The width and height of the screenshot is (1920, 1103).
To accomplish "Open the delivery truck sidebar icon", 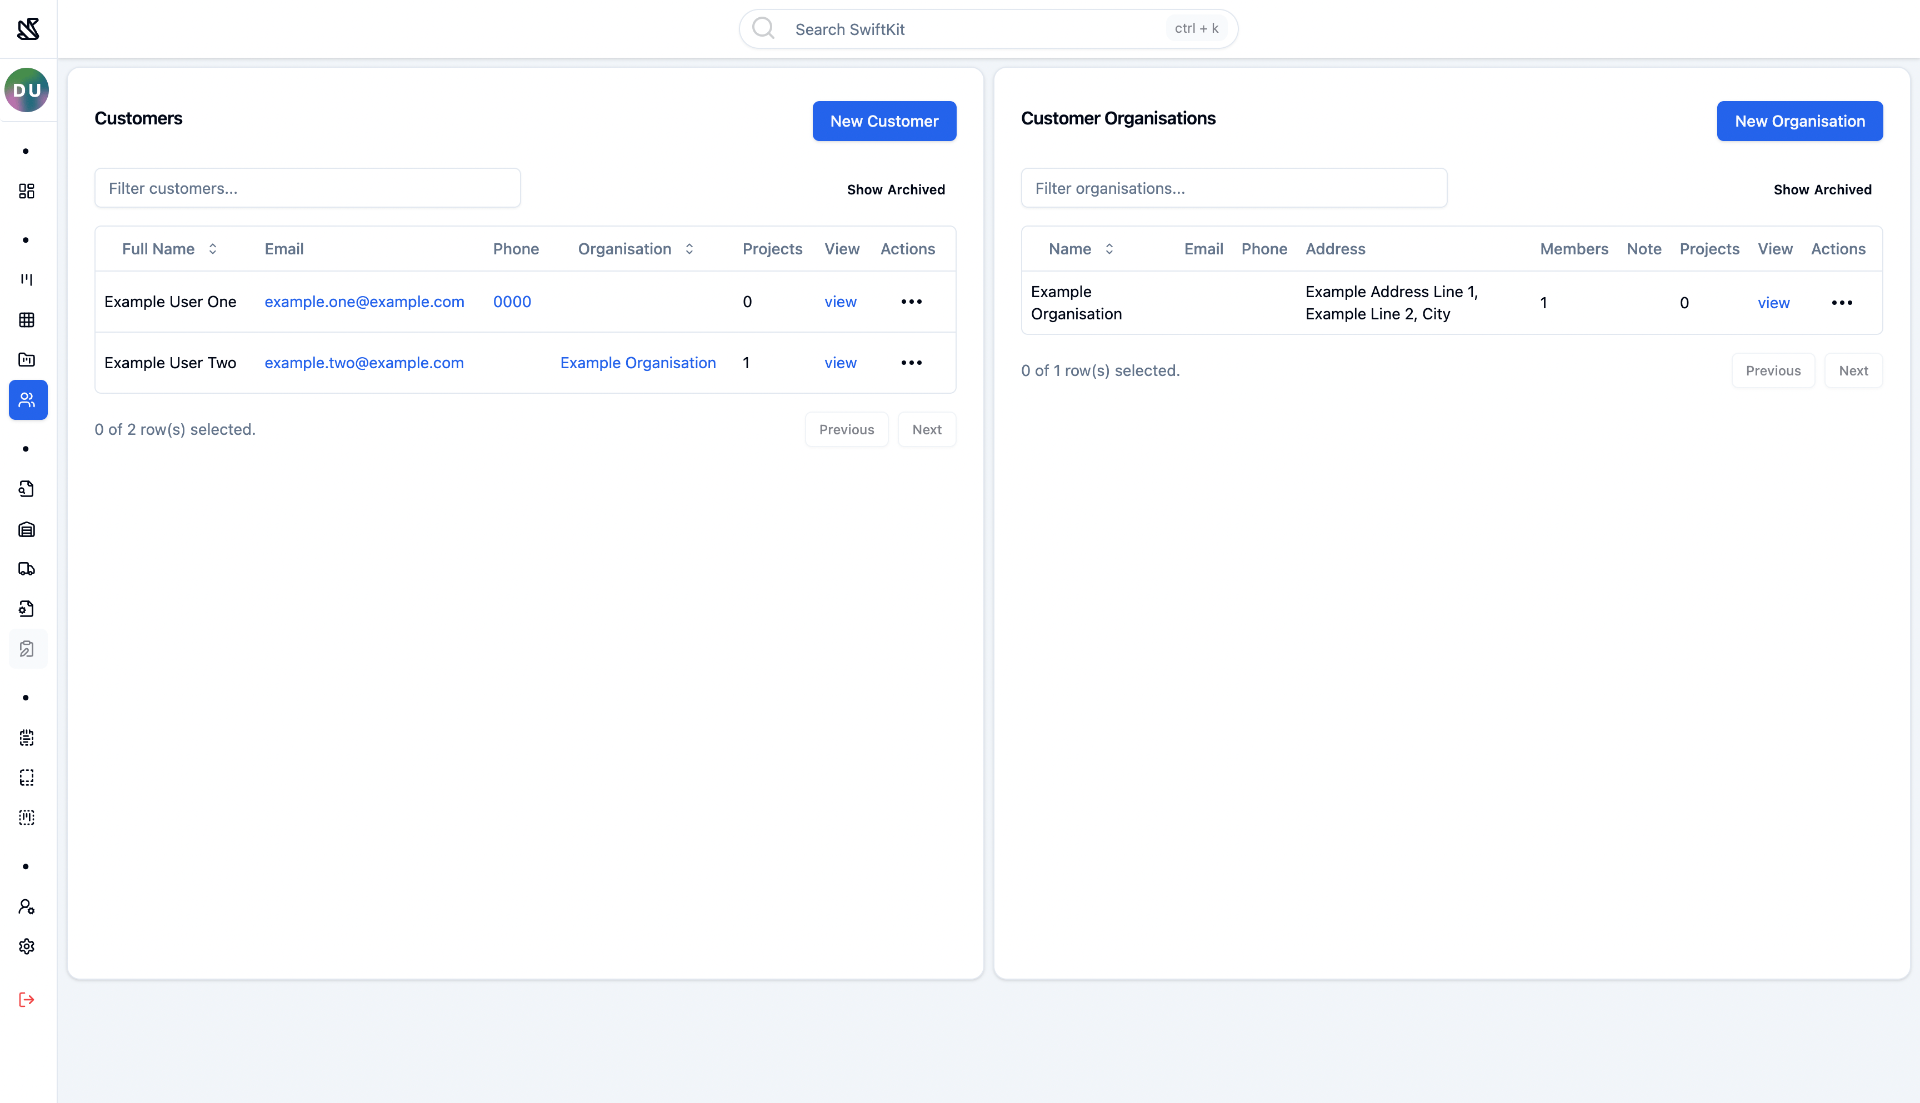I will coord(27,569).
